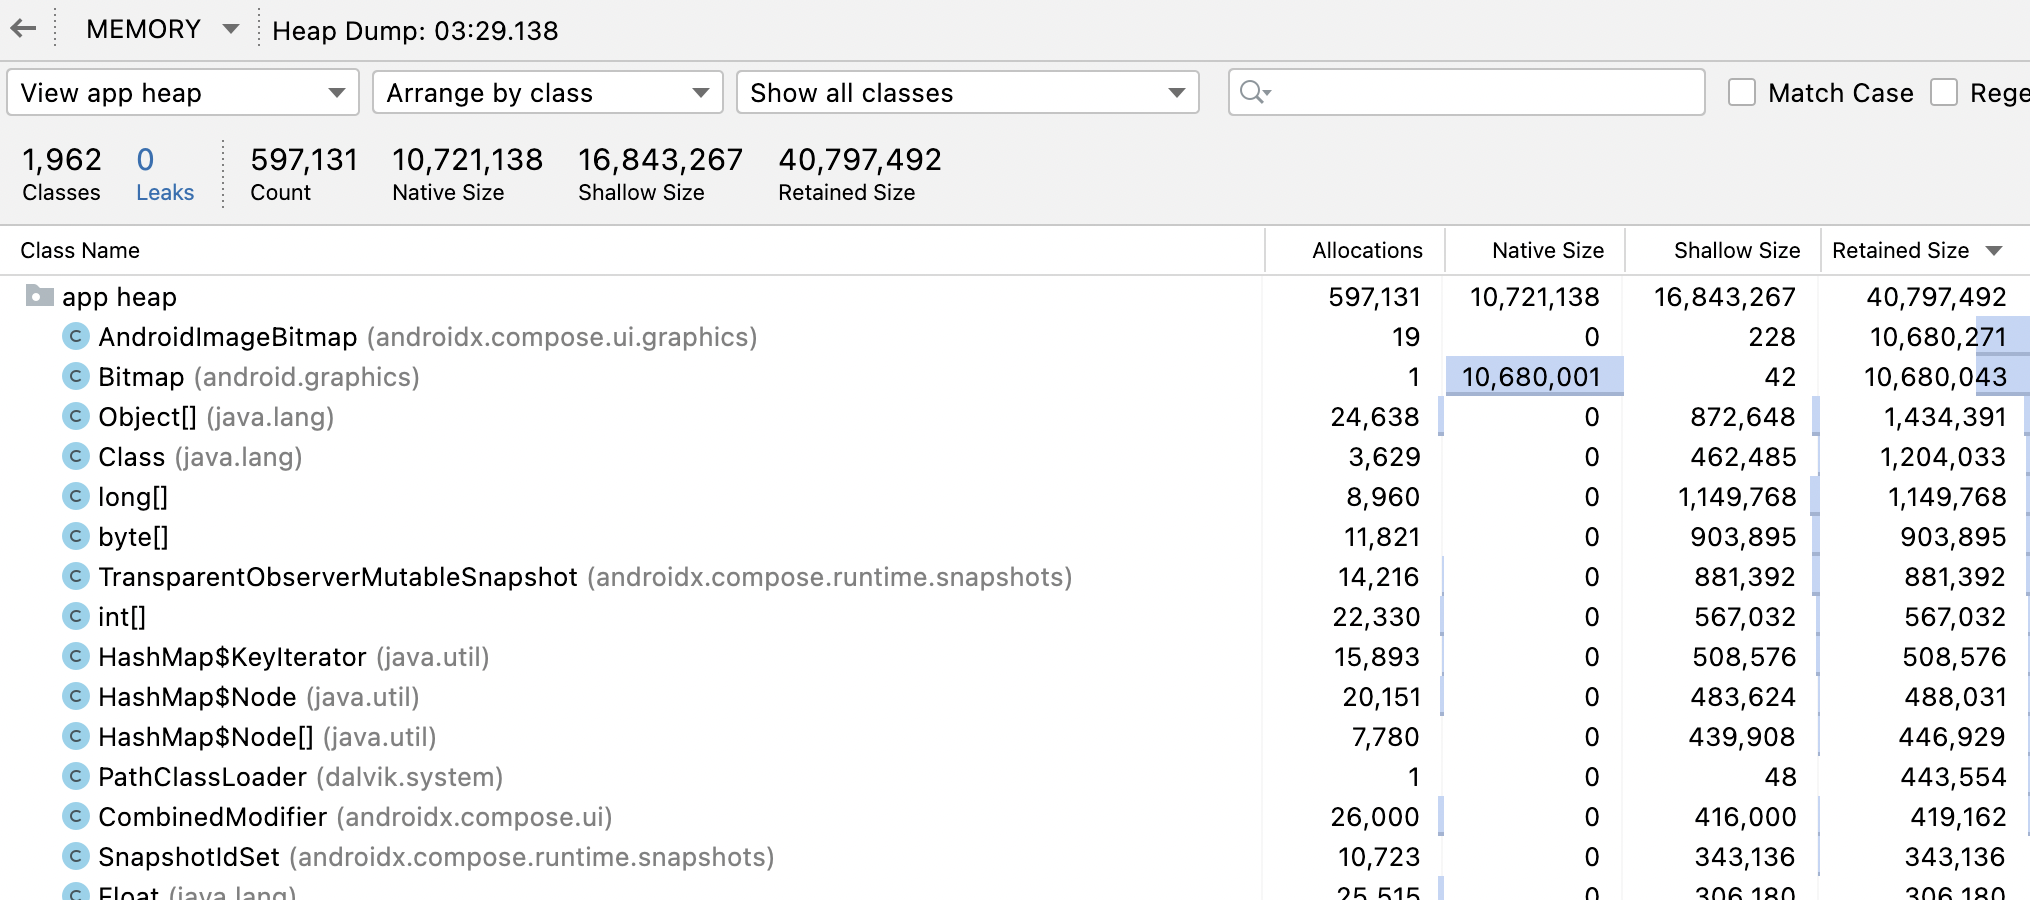Click the app heap folder icon

point(40,296)
